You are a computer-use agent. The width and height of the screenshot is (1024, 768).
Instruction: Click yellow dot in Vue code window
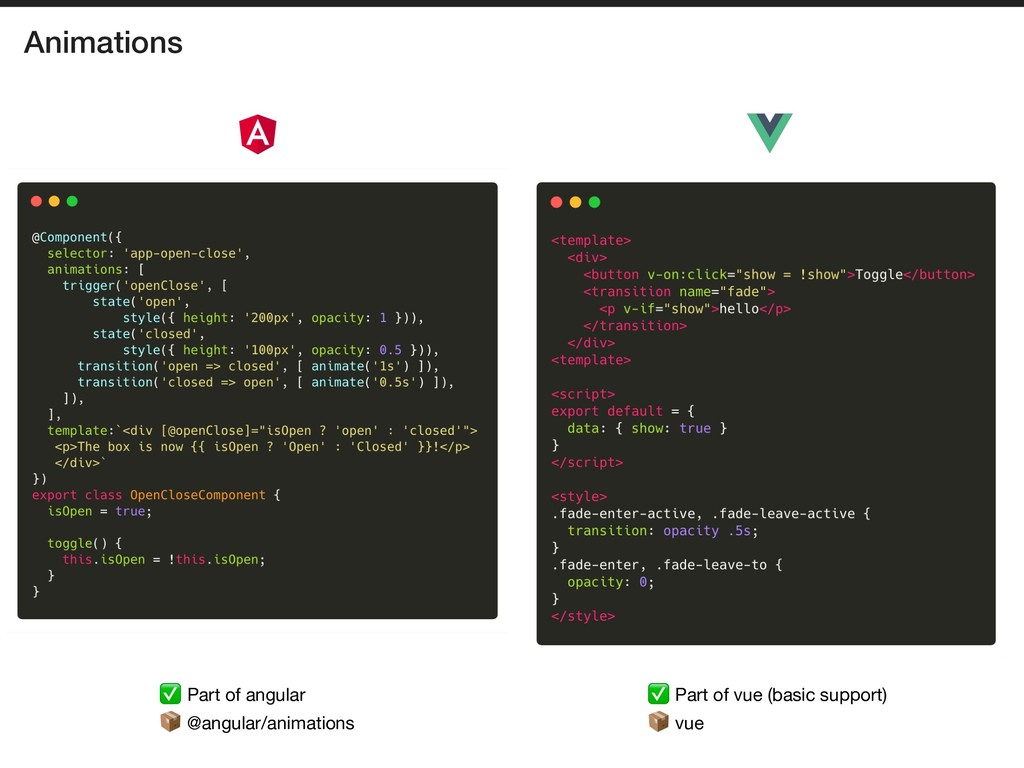(x=575, y=202)
